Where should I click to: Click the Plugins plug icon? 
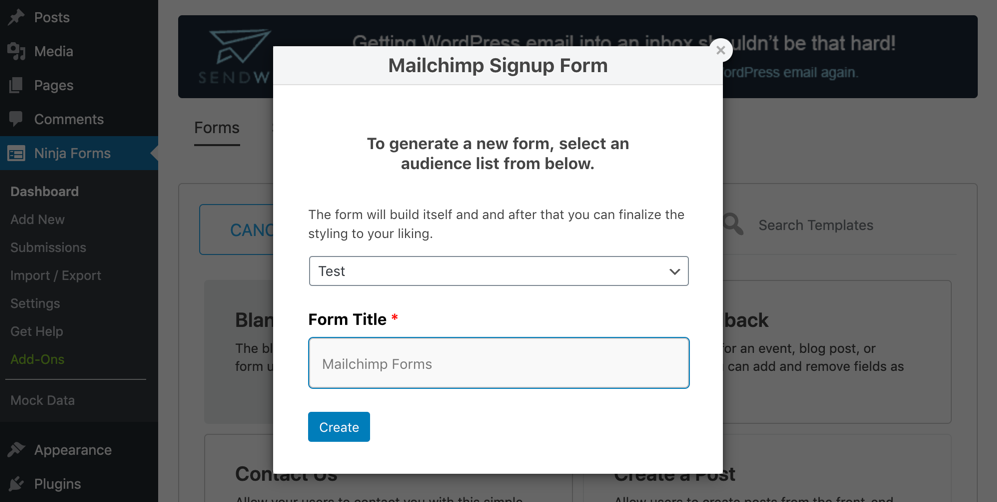point(16,484)
